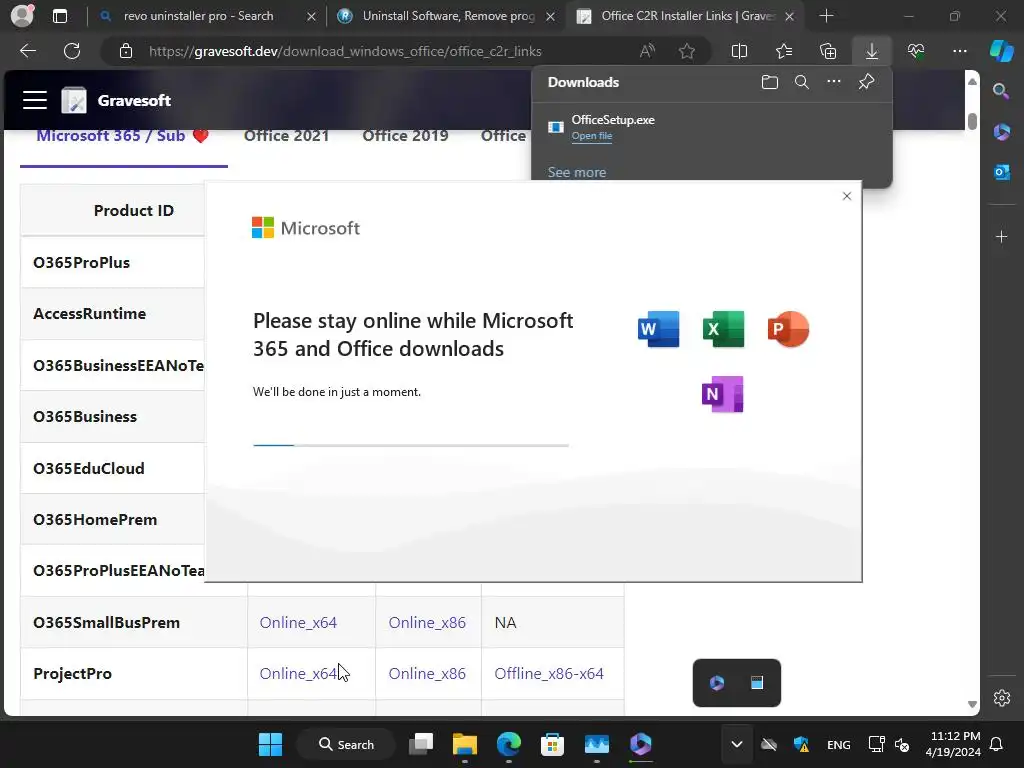Image resolution: width=1024 pixels, height=768 pixels.
Task: Close the revo uninstaller pro tab
Action: click(x=312, y=16)
